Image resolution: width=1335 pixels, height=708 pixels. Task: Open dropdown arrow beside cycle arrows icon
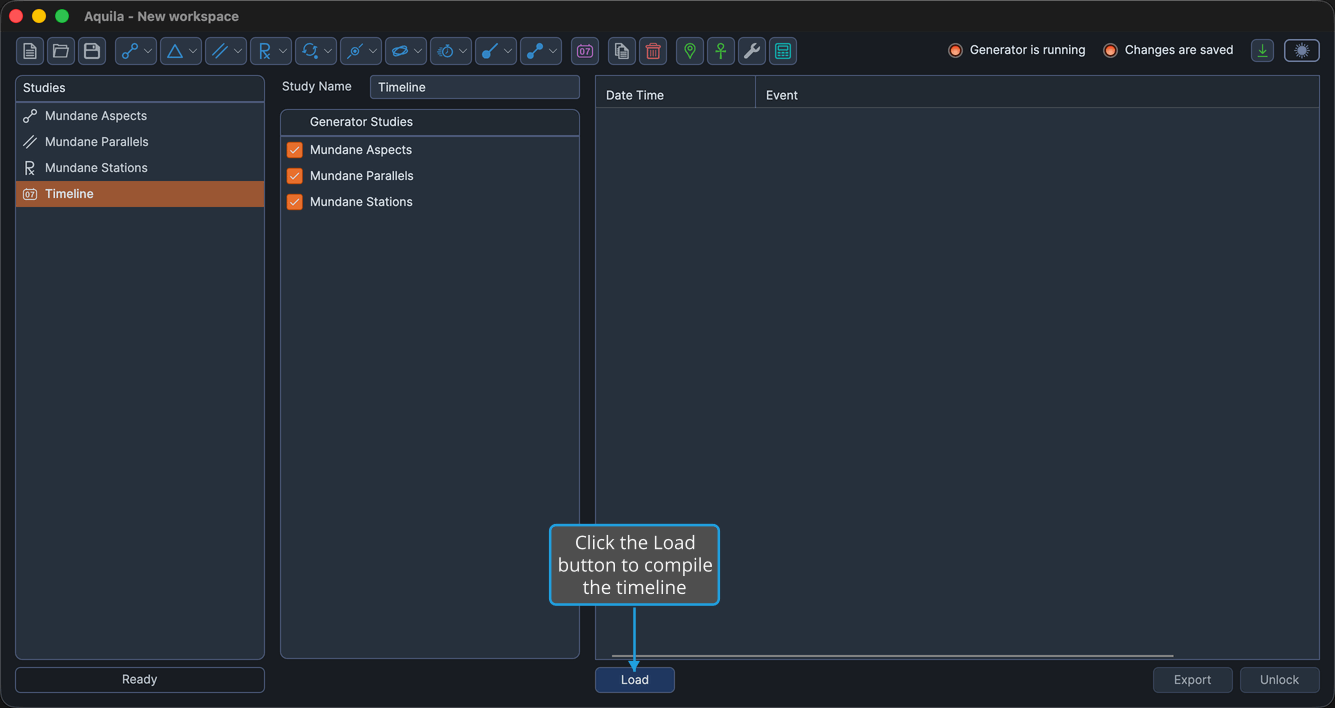(328, 51)
